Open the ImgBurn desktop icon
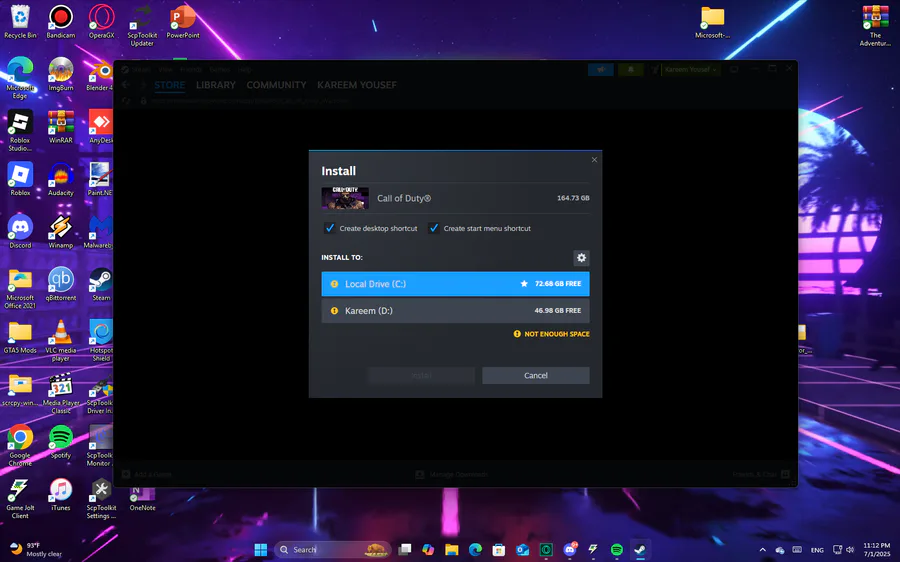Viewport: 900px width, 562px height. 61,75
